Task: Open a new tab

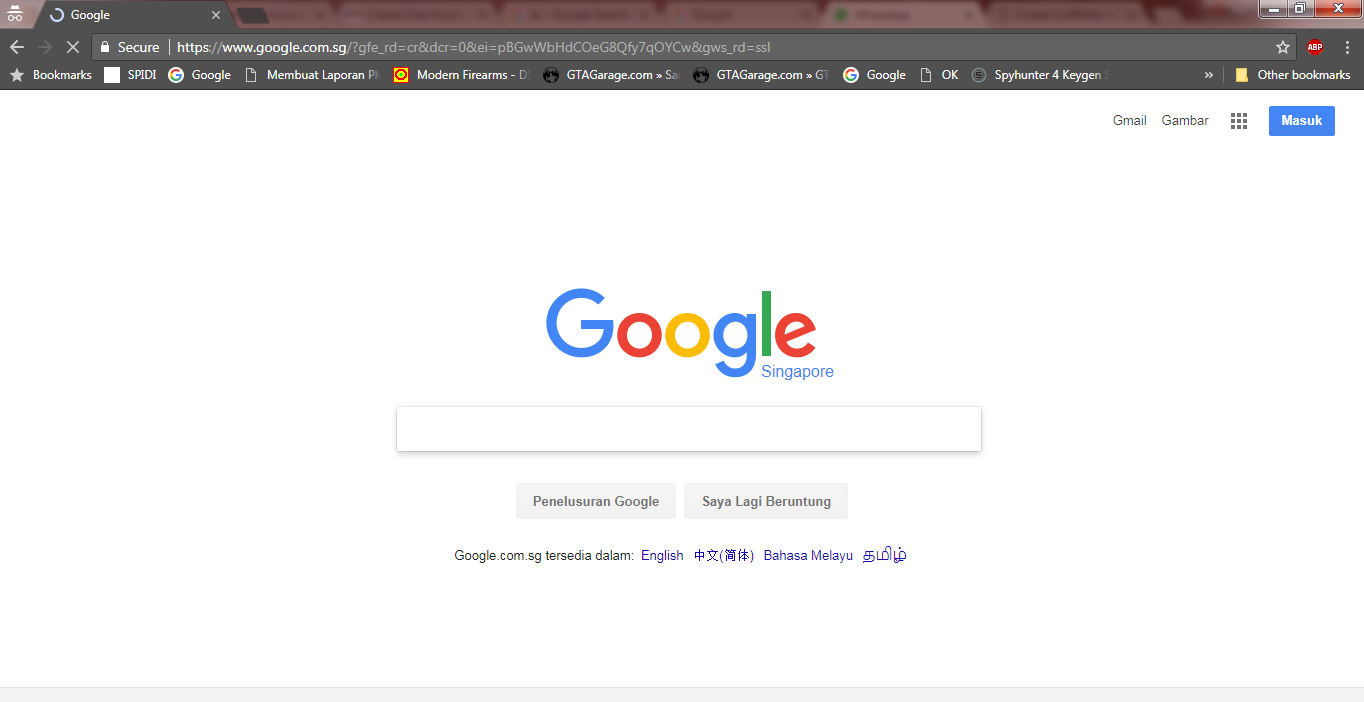Action: click(x=253, y=15)
